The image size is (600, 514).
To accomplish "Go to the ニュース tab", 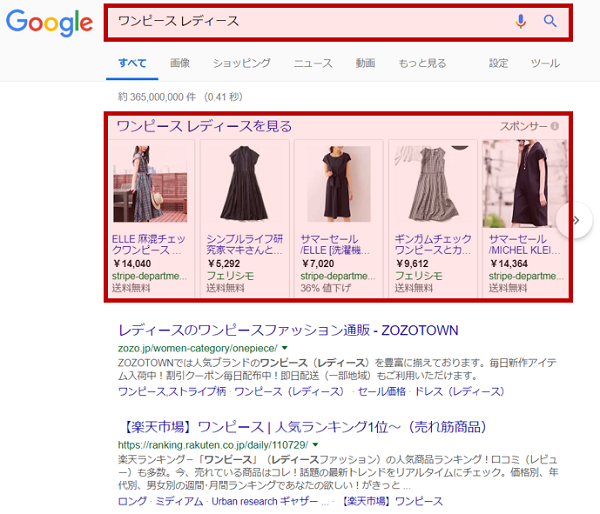I will click(313, 63).
